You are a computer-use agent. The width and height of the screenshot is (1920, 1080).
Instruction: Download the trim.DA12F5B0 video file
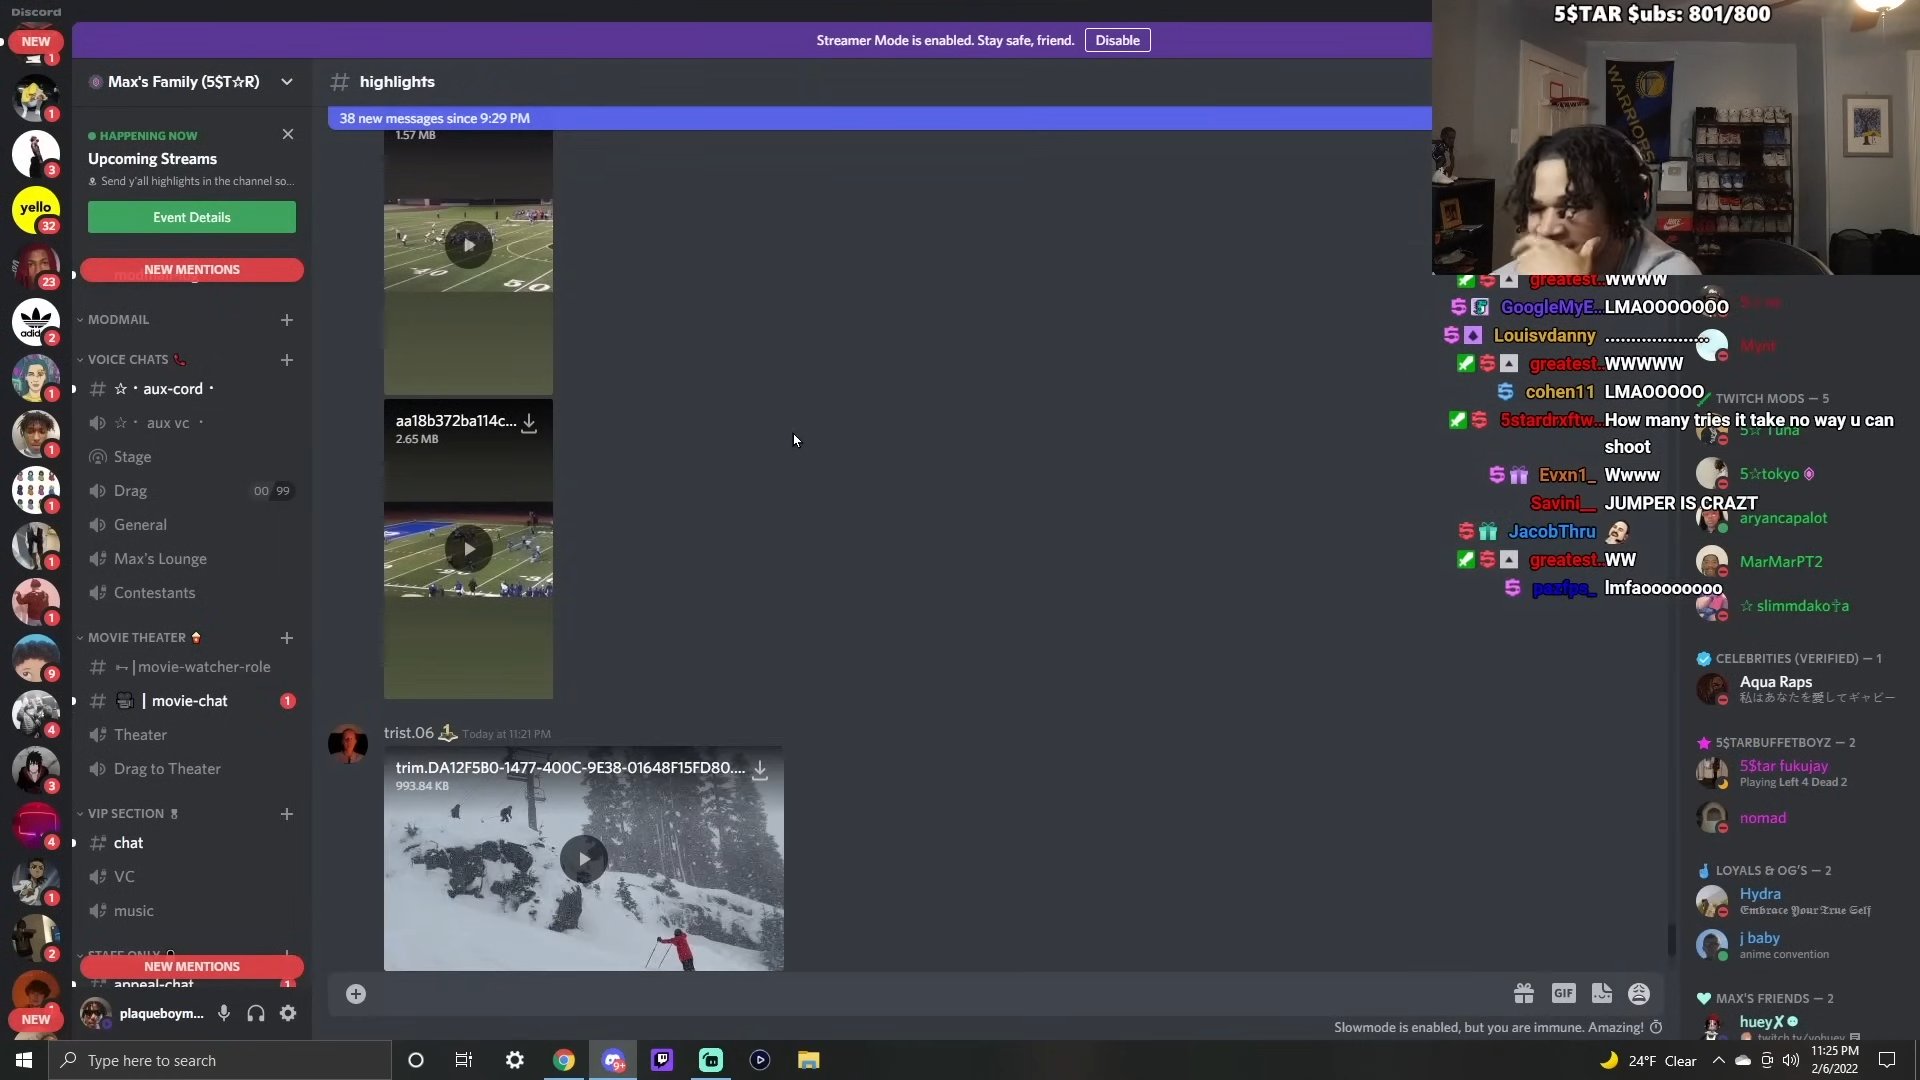pos(760,769)
